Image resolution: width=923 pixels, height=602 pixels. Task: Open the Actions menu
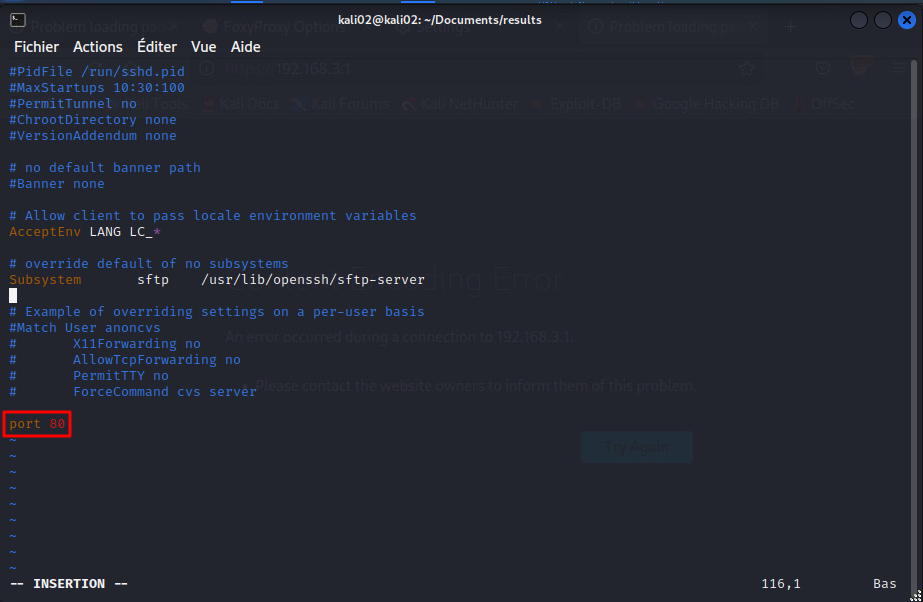tap(98, 47)
